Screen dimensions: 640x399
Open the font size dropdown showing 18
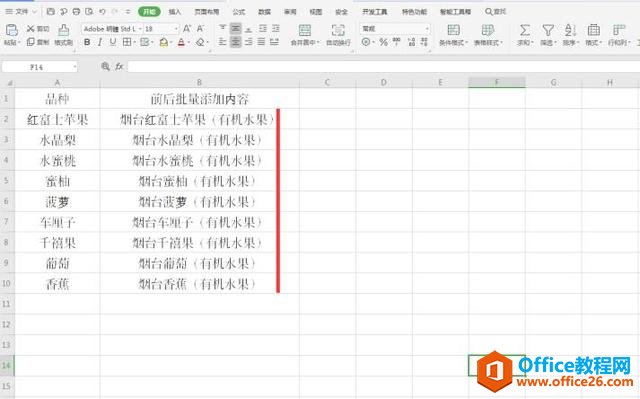176,29
